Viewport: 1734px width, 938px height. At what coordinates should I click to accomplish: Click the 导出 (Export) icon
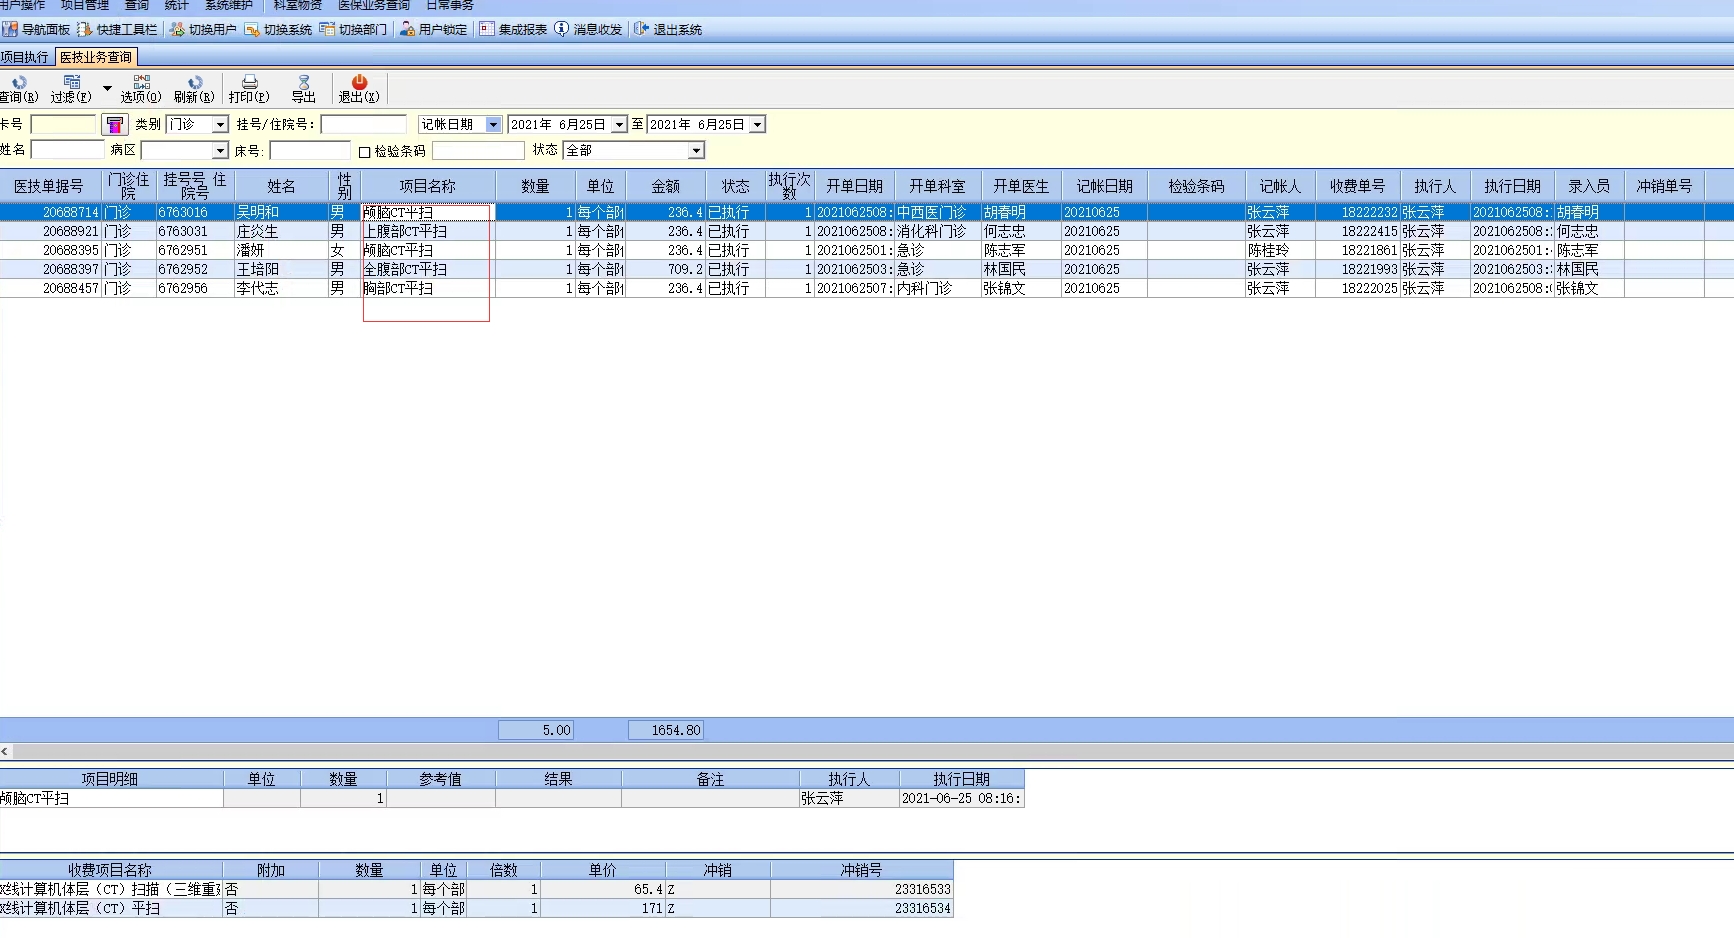[x=303, y=88]
